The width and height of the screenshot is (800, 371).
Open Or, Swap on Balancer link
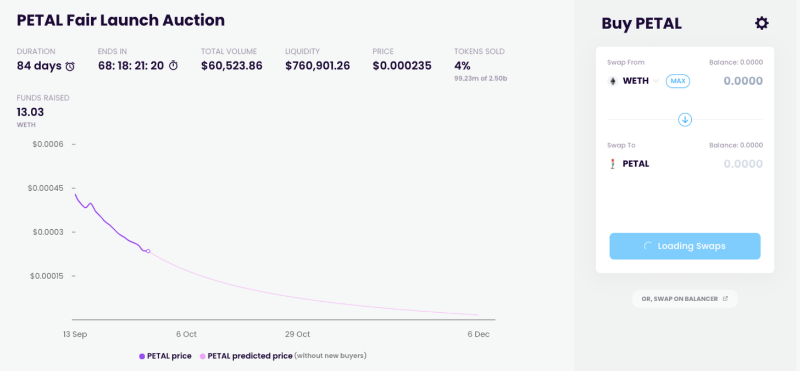[x=685, y=299]
